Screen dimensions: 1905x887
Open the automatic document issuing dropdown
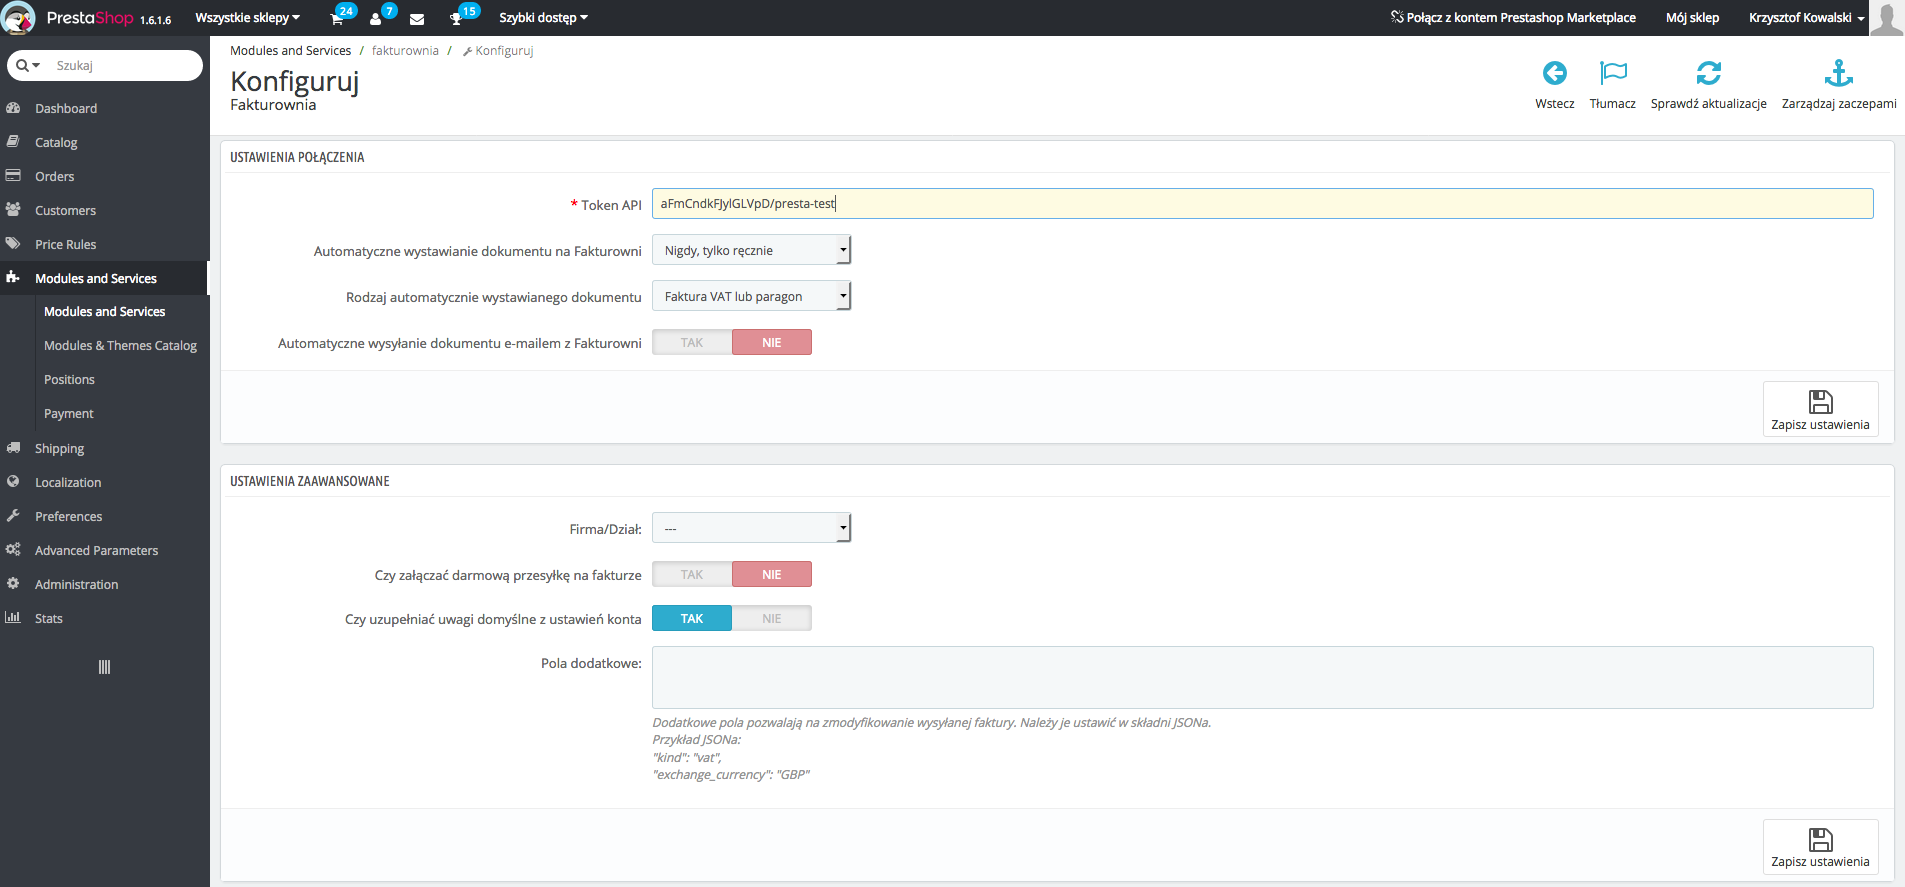point(751,251)
